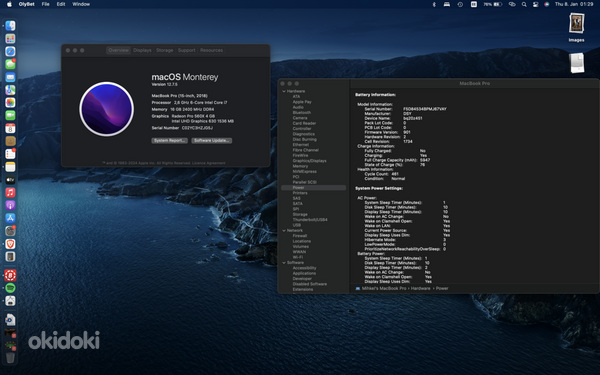The image size is (600, 375).
Task: Open the OlyBet application menu
Action: coord(26,4)
